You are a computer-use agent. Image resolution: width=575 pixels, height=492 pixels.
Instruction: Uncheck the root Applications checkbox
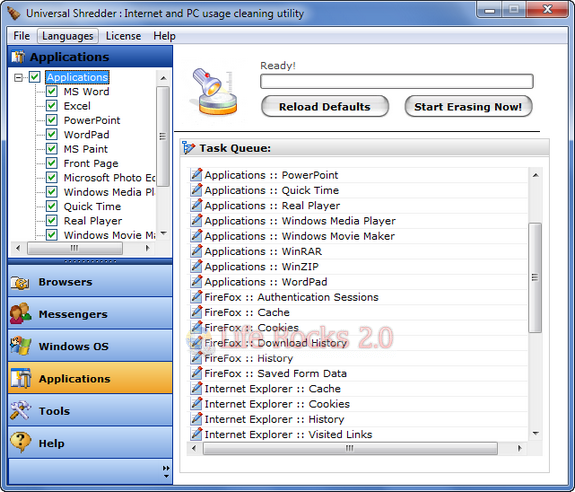click(x=35, y=77)
